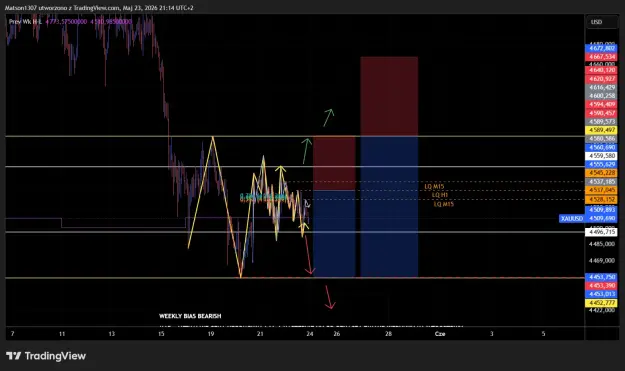Select the white 4496,715 price label
Screen dimensions: 625x371
(601, 232)
